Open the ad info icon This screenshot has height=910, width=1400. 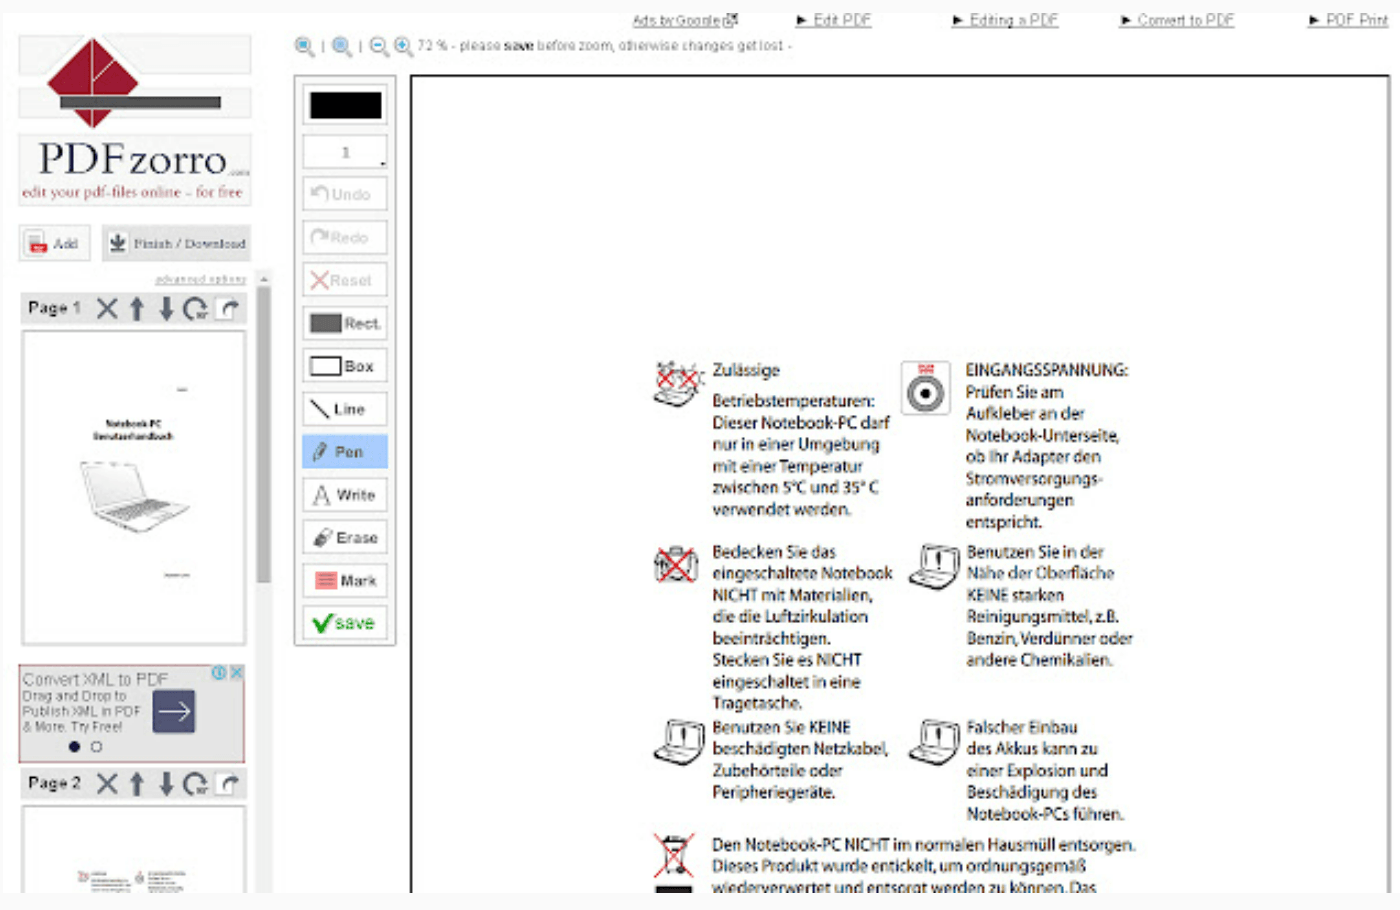pos(219,673)
